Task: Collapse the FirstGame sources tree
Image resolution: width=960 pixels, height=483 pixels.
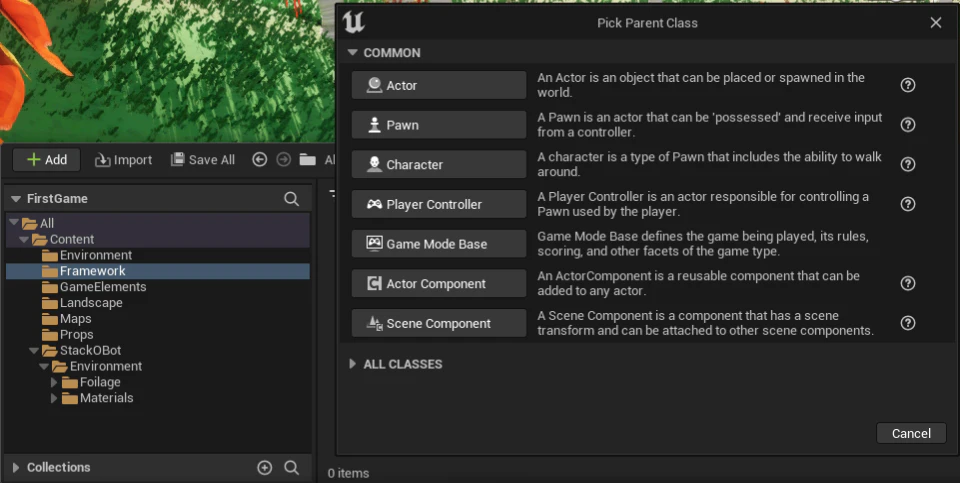Action: pyautogui.click(x=17, y=199)
